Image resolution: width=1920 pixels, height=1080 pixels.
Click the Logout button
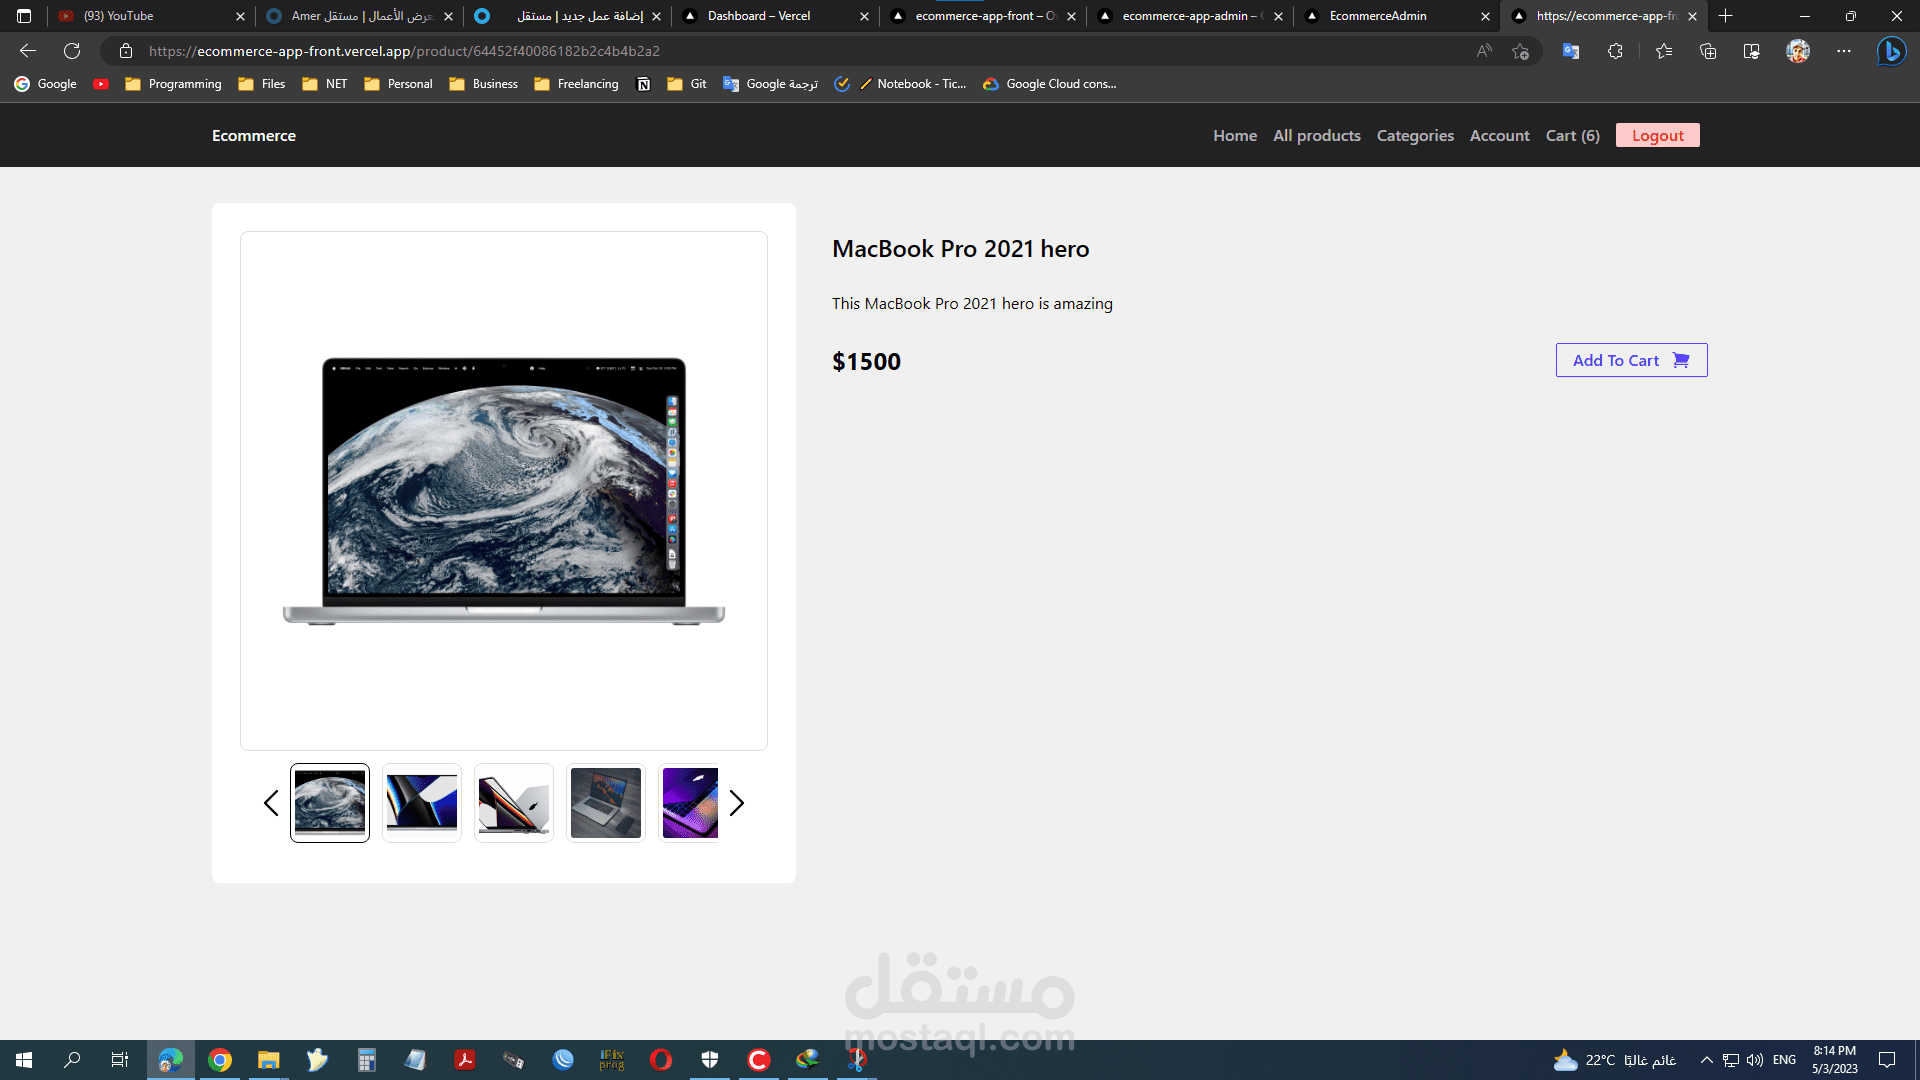[x=1657, y=135]
